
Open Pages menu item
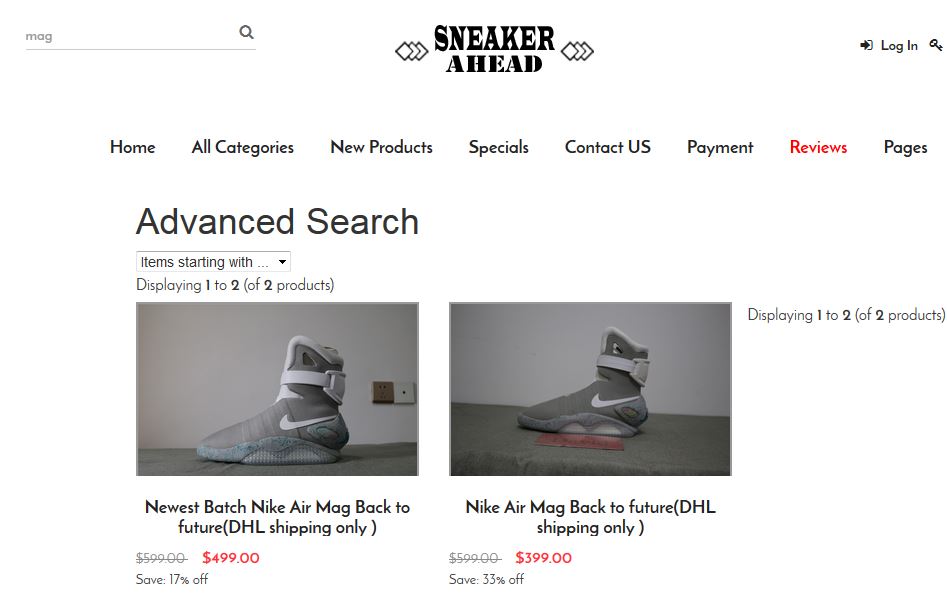[x=905, y=147]
